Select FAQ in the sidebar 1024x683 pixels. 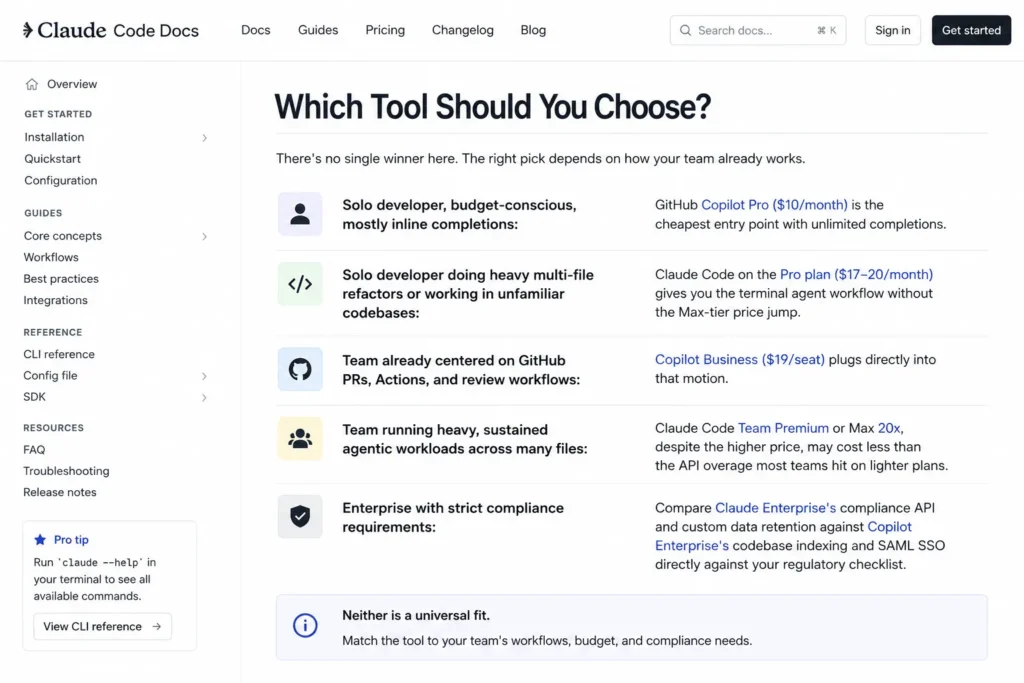tap(34, 450)
